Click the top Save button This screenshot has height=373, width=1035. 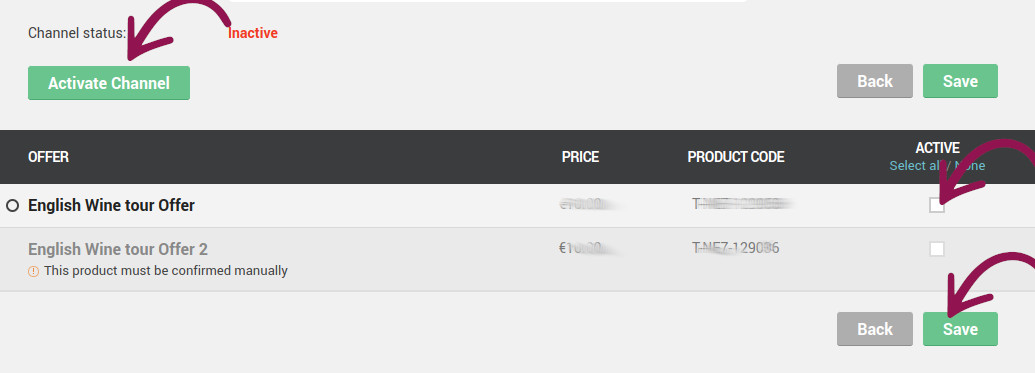click(960, 81)
